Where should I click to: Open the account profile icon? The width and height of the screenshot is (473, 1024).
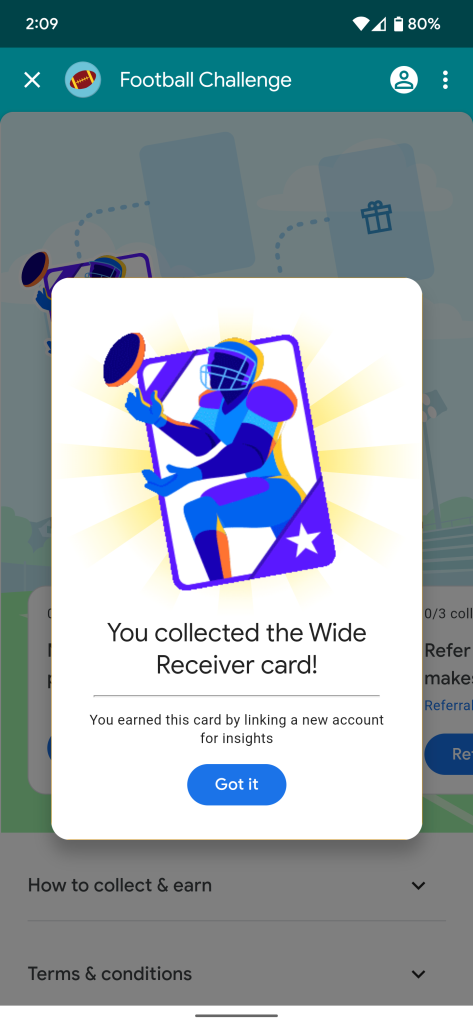404,80
